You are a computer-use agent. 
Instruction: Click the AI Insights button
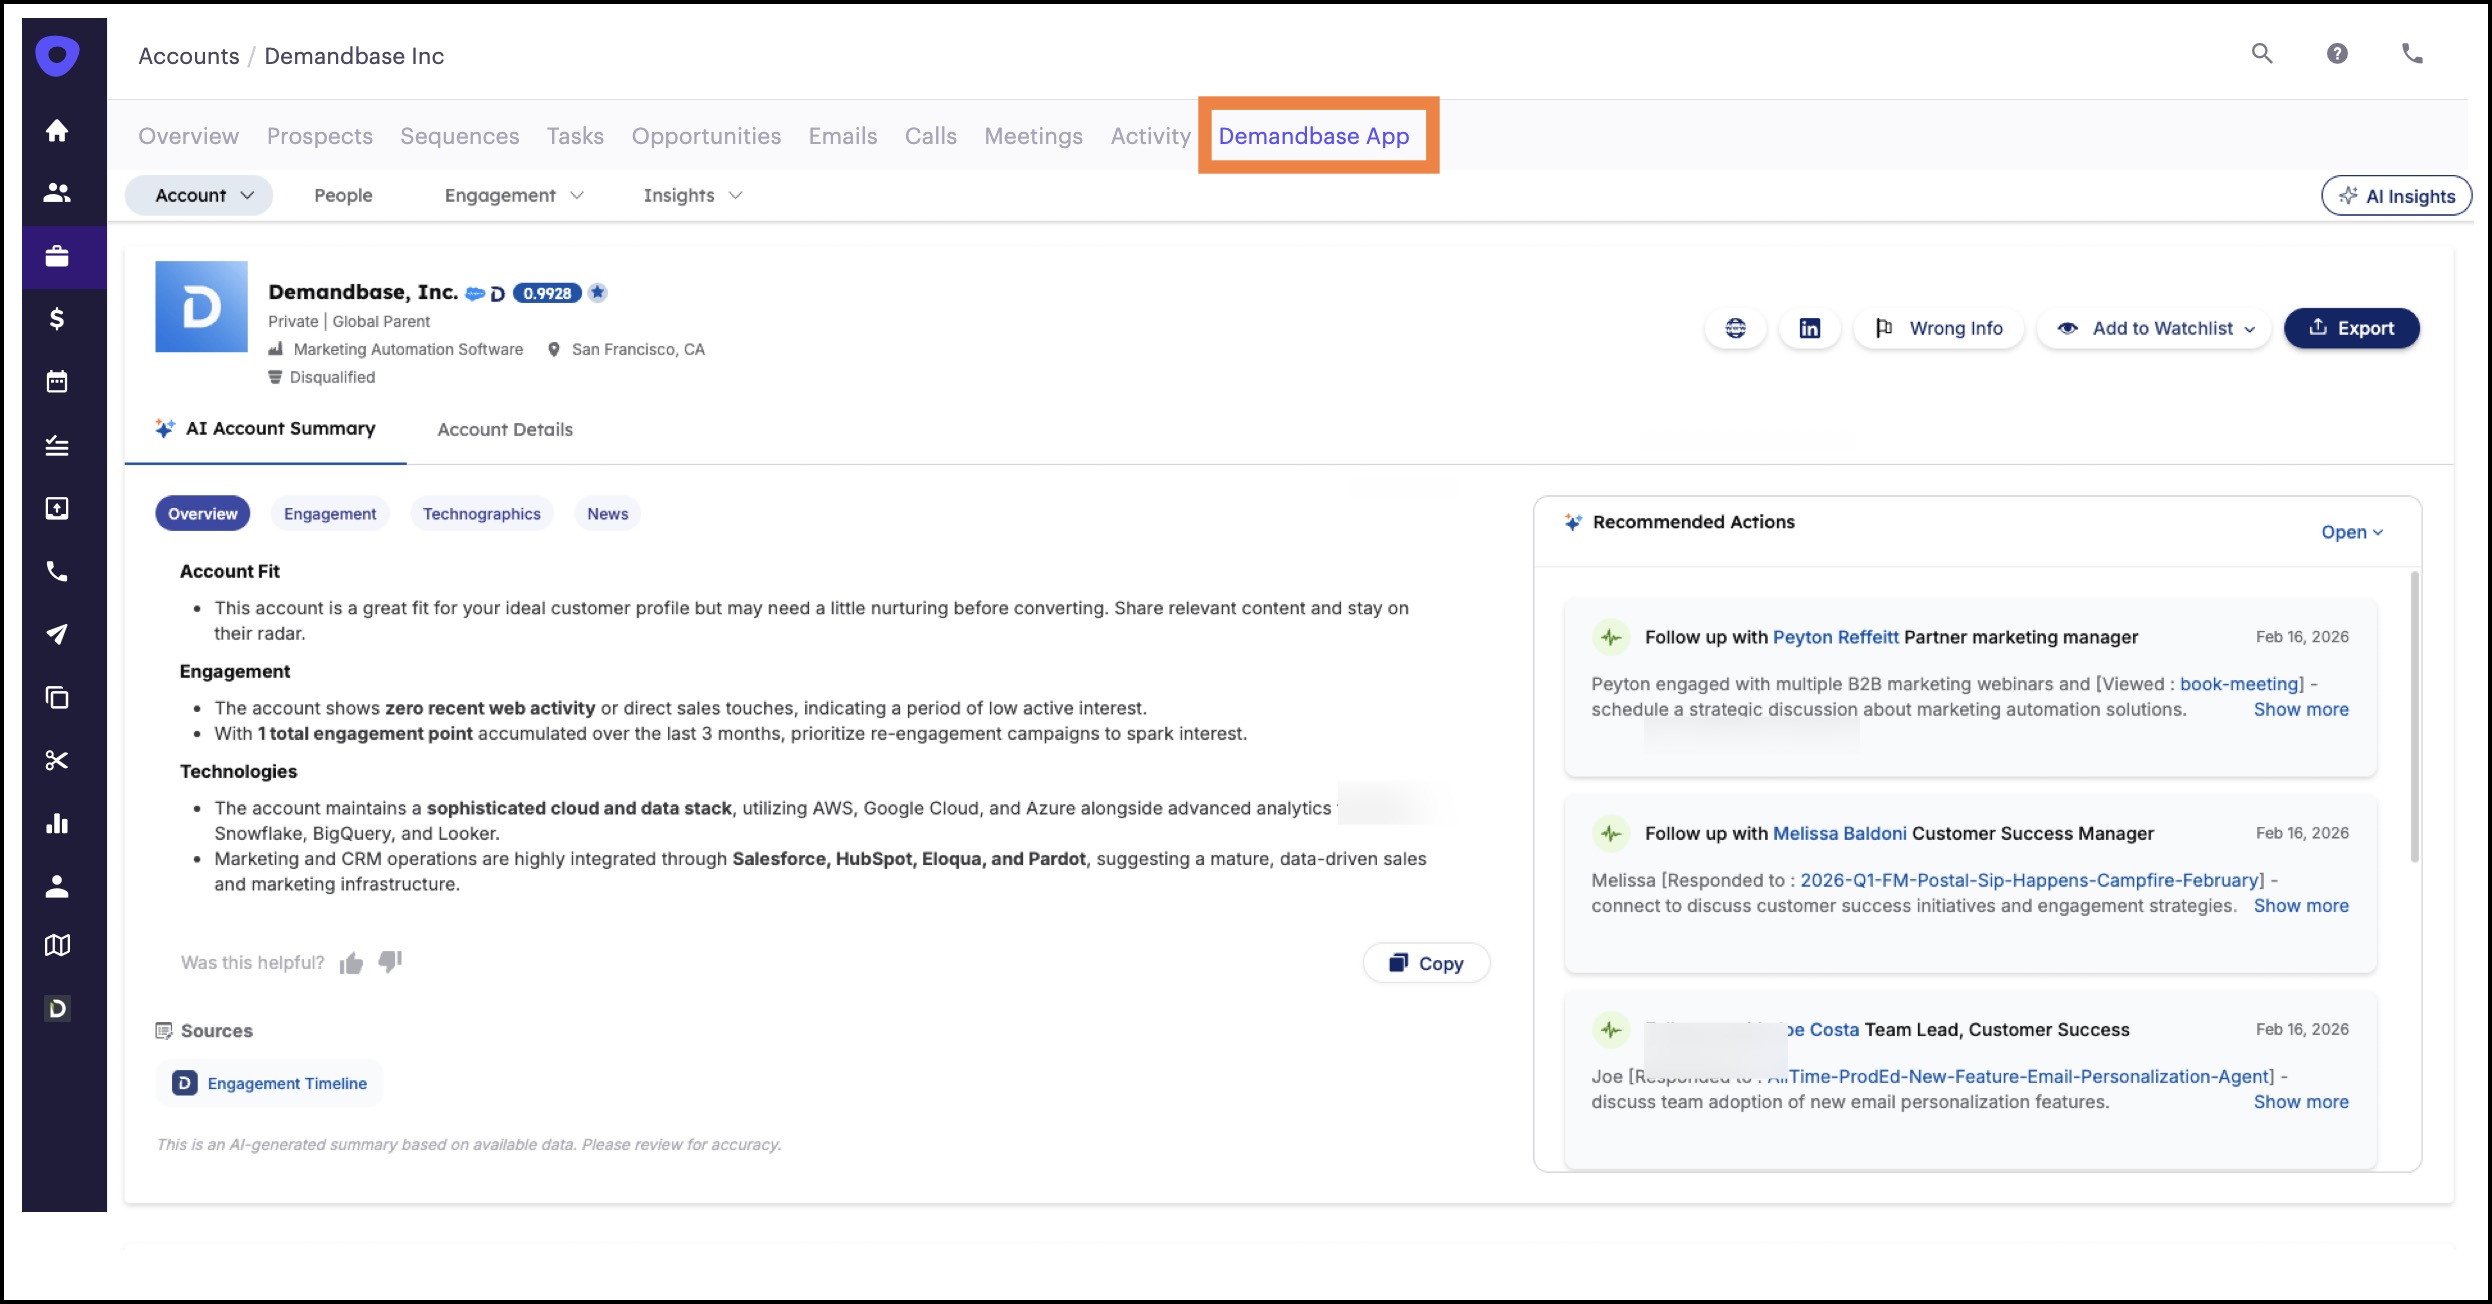click(2397, 196)
